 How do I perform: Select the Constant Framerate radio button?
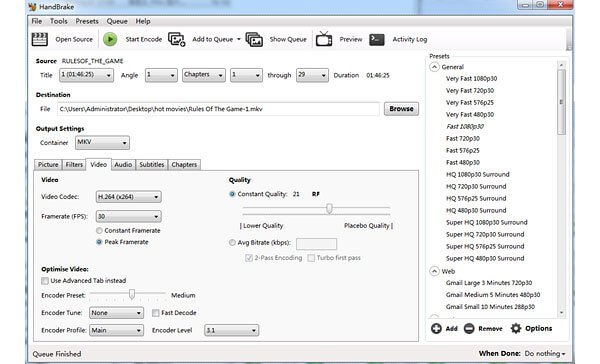[99, 230]
